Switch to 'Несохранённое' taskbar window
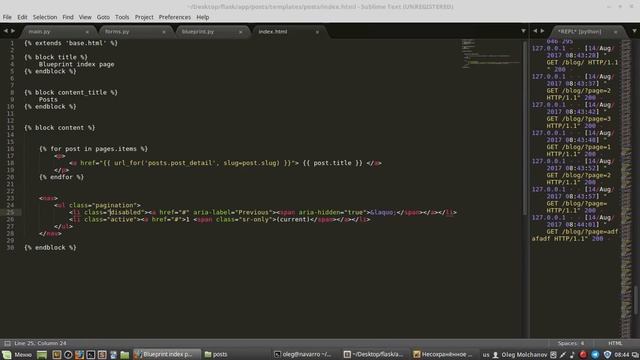The width and height of the screenshot is (640, 360). (443, 354)
